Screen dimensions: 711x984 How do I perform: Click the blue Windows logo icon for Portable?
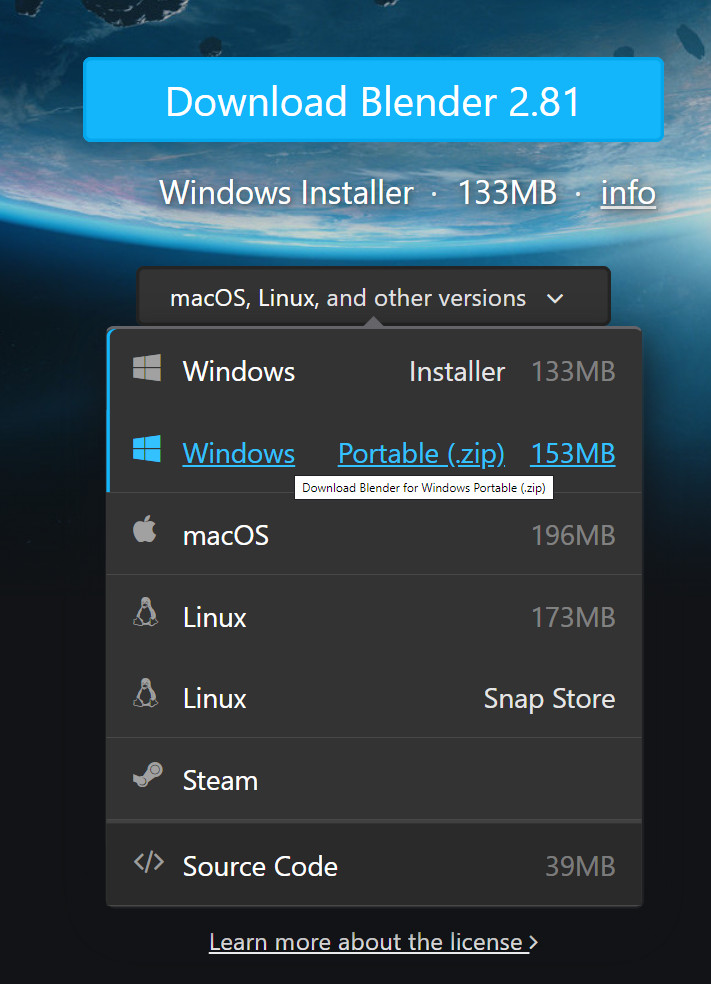[147, 449]
